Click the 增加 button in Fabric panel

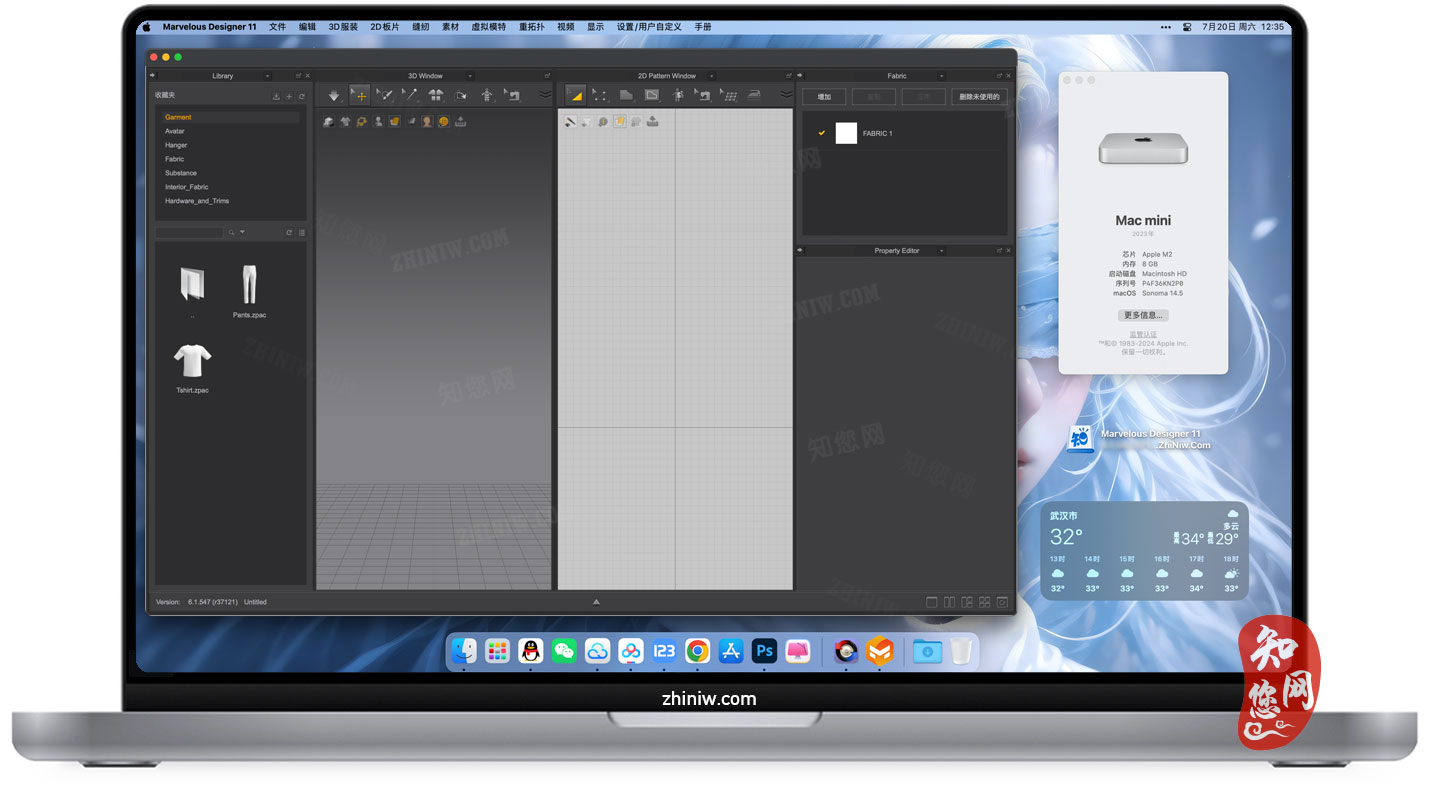click(x=824, y=97)
